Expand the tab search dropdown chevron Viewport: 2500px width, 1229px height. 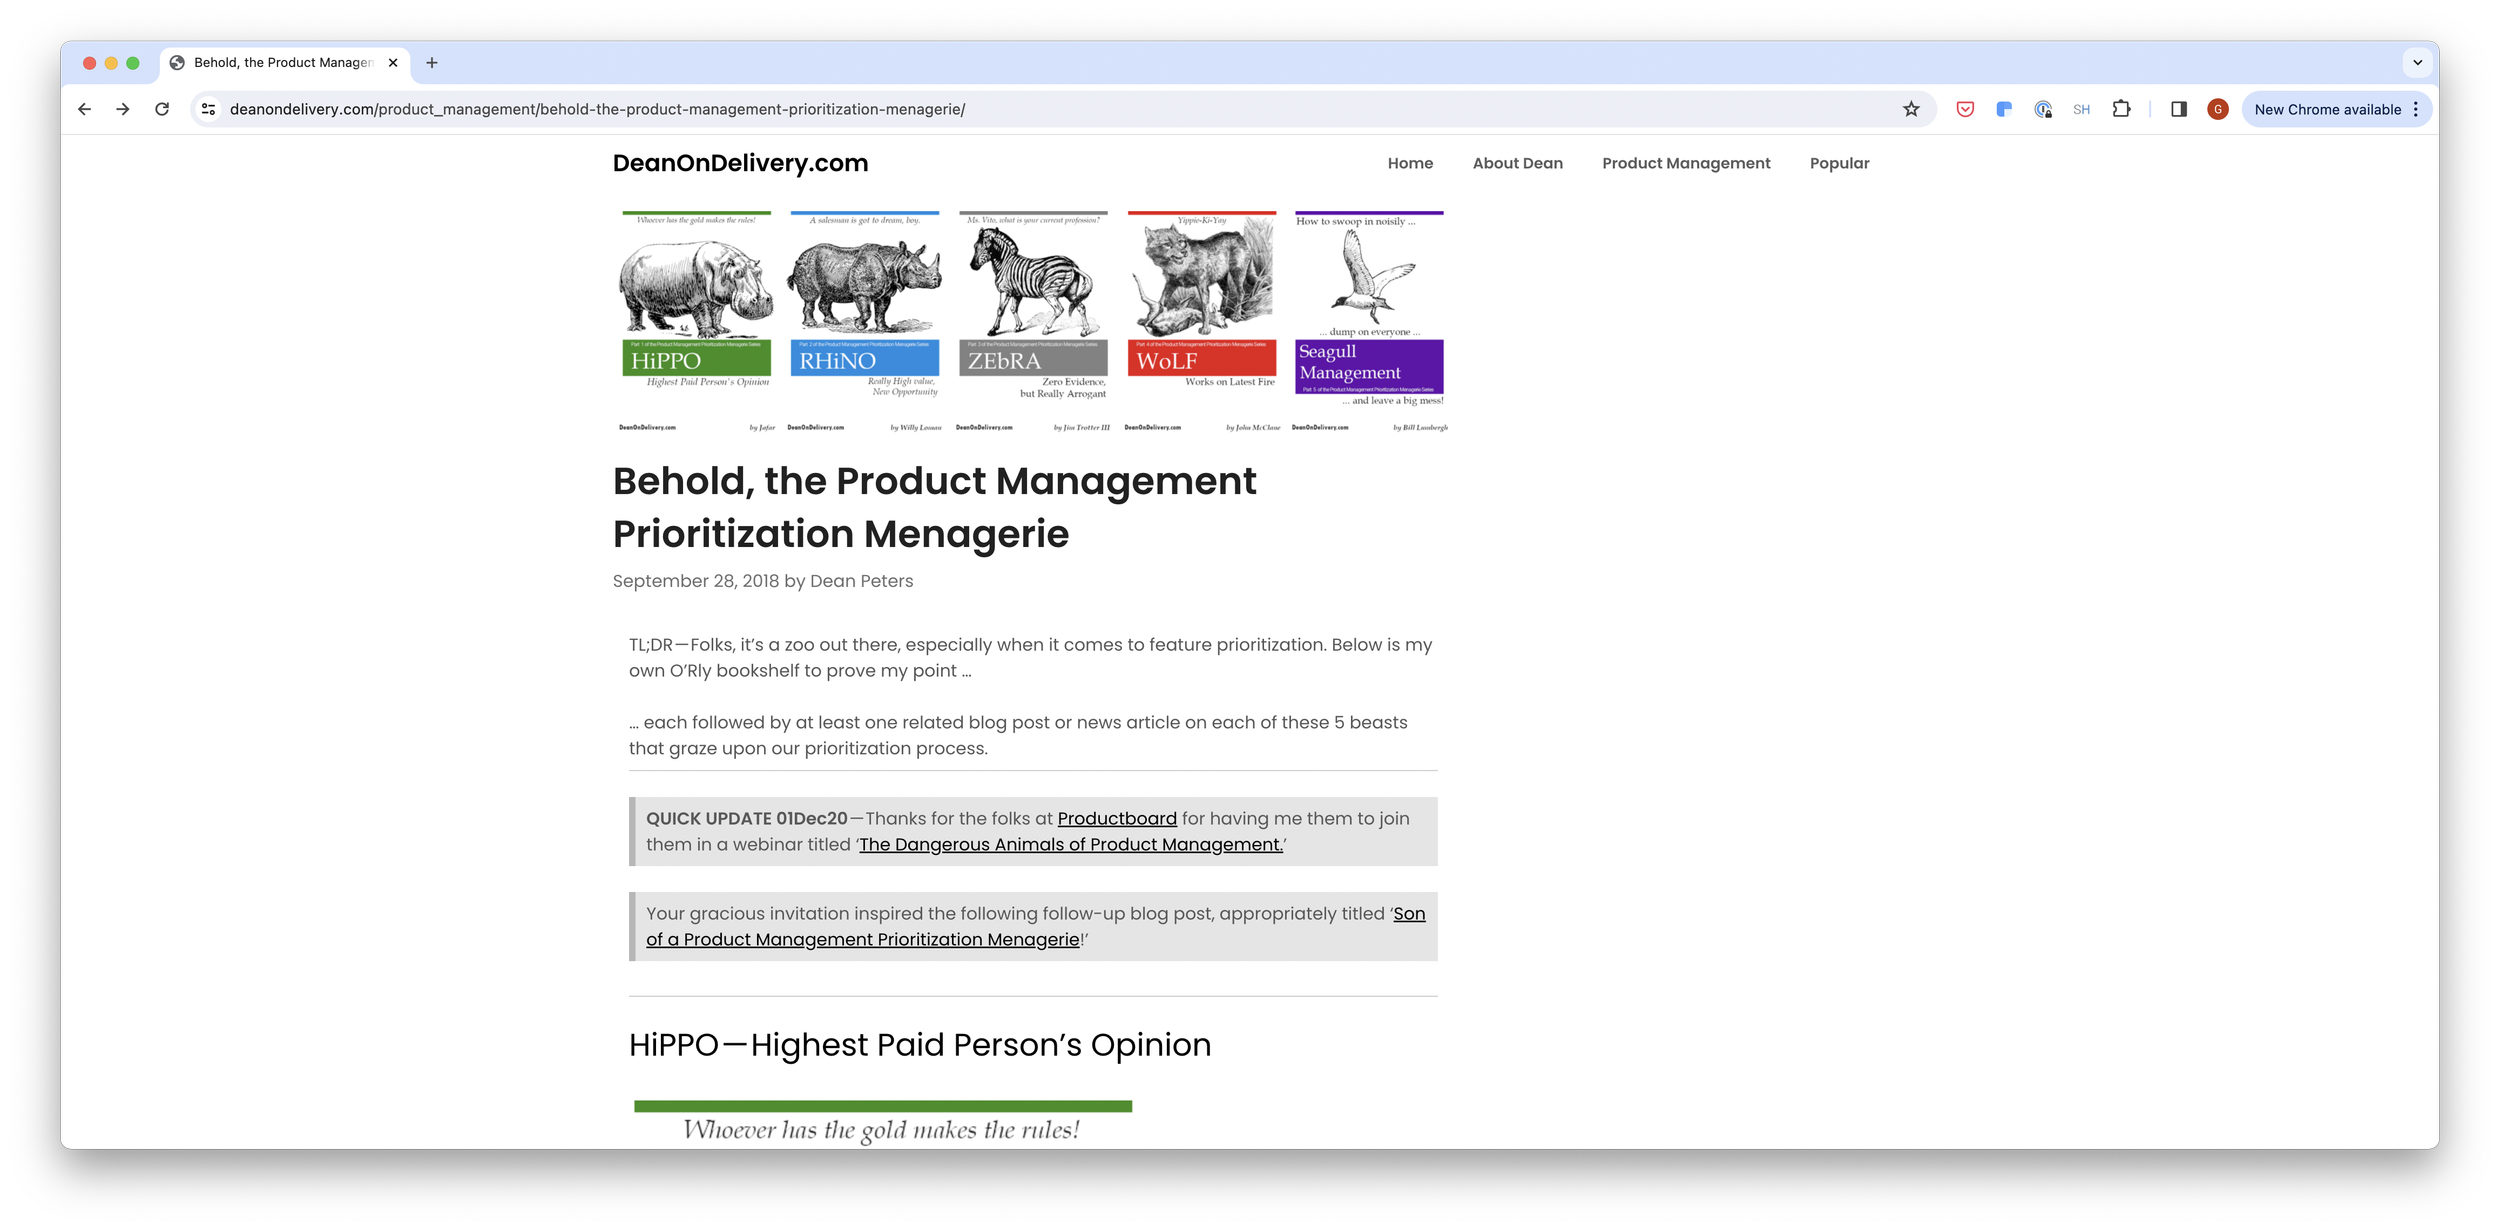pyautogui.click(x=2417, y=62)
